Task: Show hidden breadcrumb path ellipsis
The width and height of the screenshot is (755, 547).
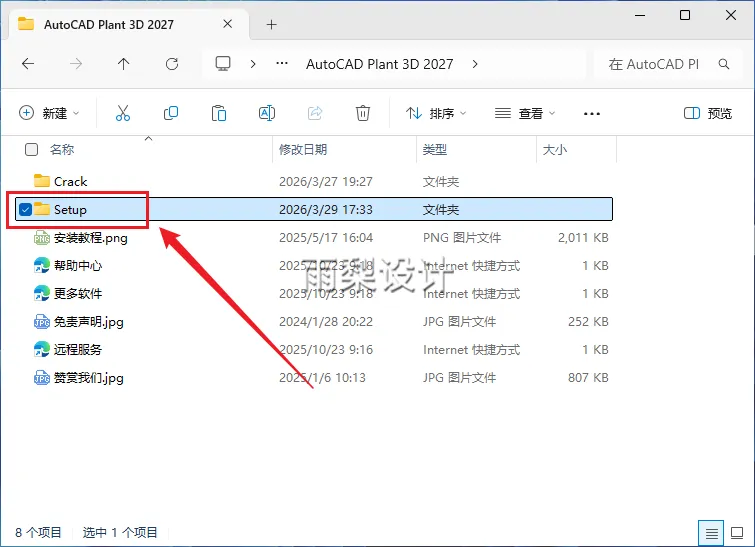Action: tap(282, 63)
